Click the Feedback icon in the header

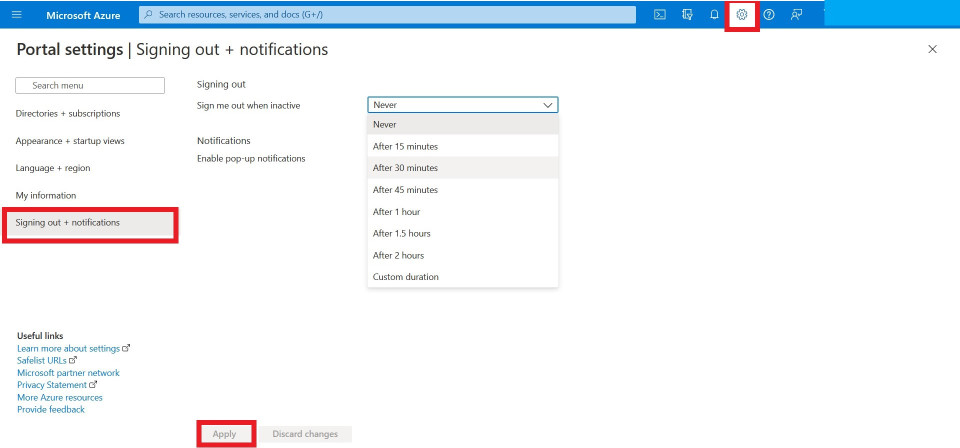click(x=796, y=15)
